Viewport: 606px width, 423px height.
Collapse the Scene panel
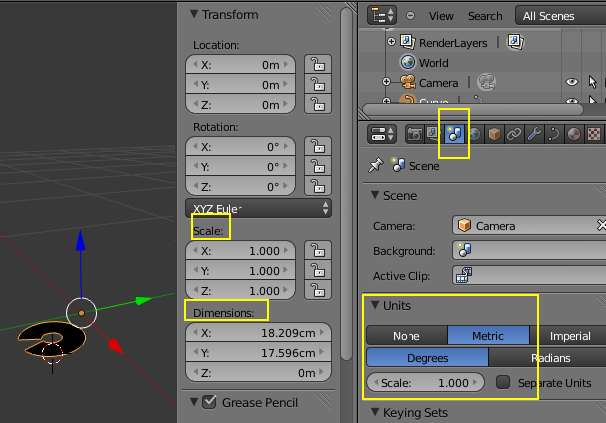(x=374, y=195)
